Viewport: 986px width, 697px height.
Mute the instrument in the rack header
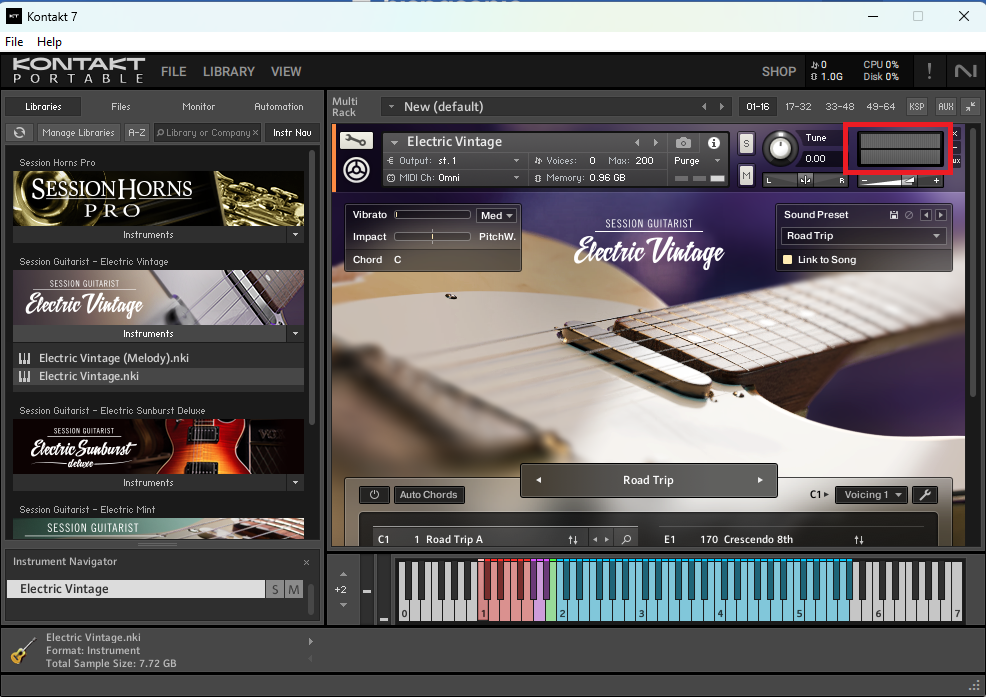pos(746,176)
